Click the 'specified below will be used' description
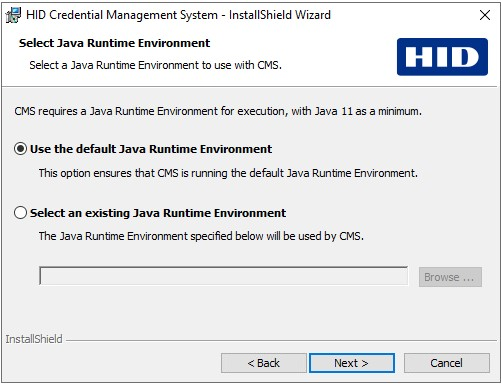501x384 pixels. [201, 236]
